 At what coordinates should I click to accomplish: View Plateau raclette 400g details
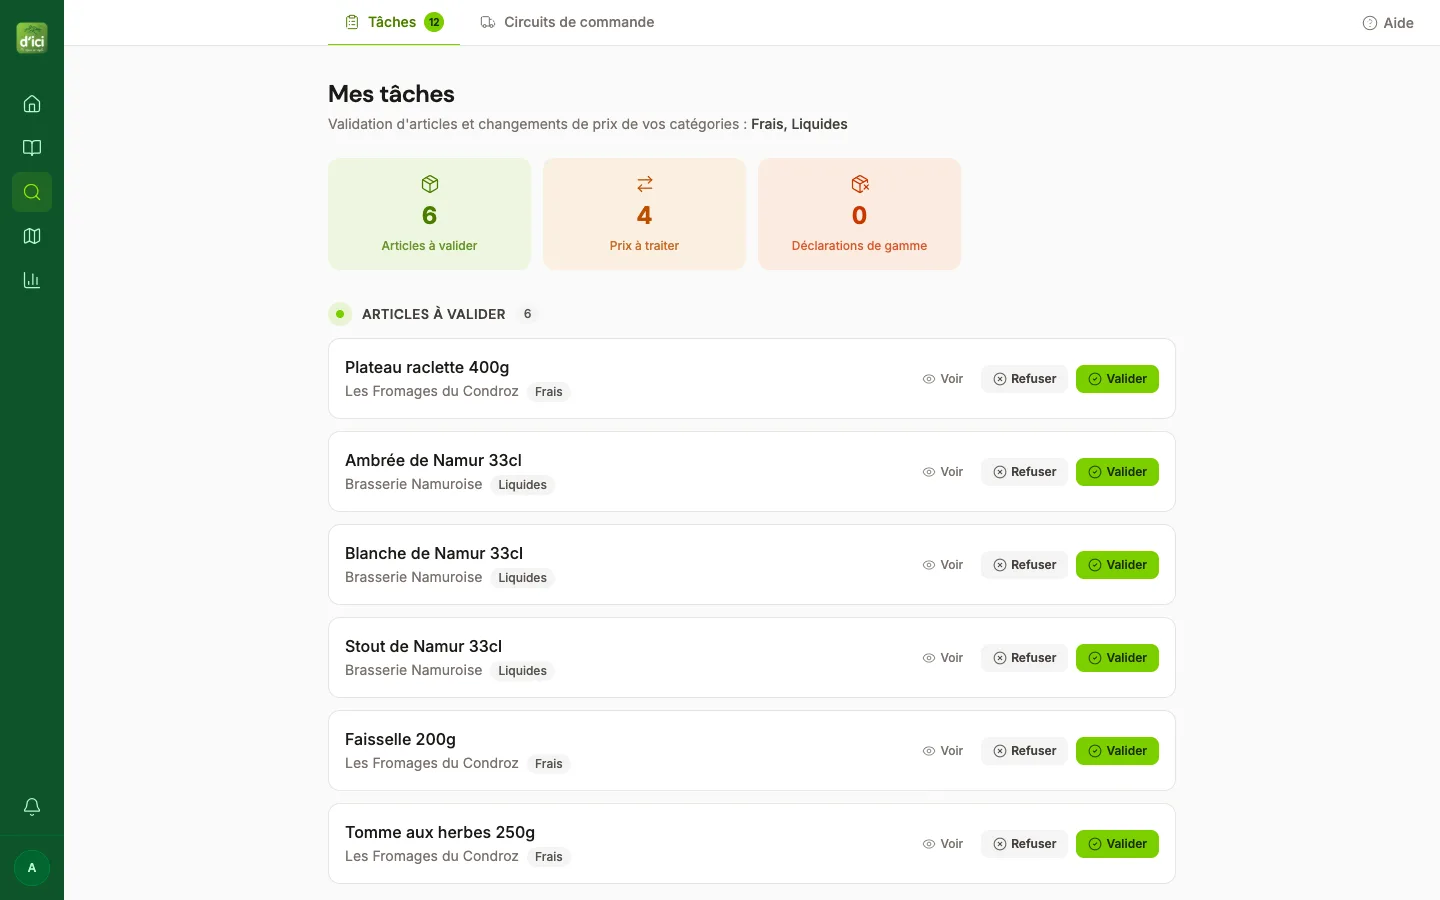point(942,379)
